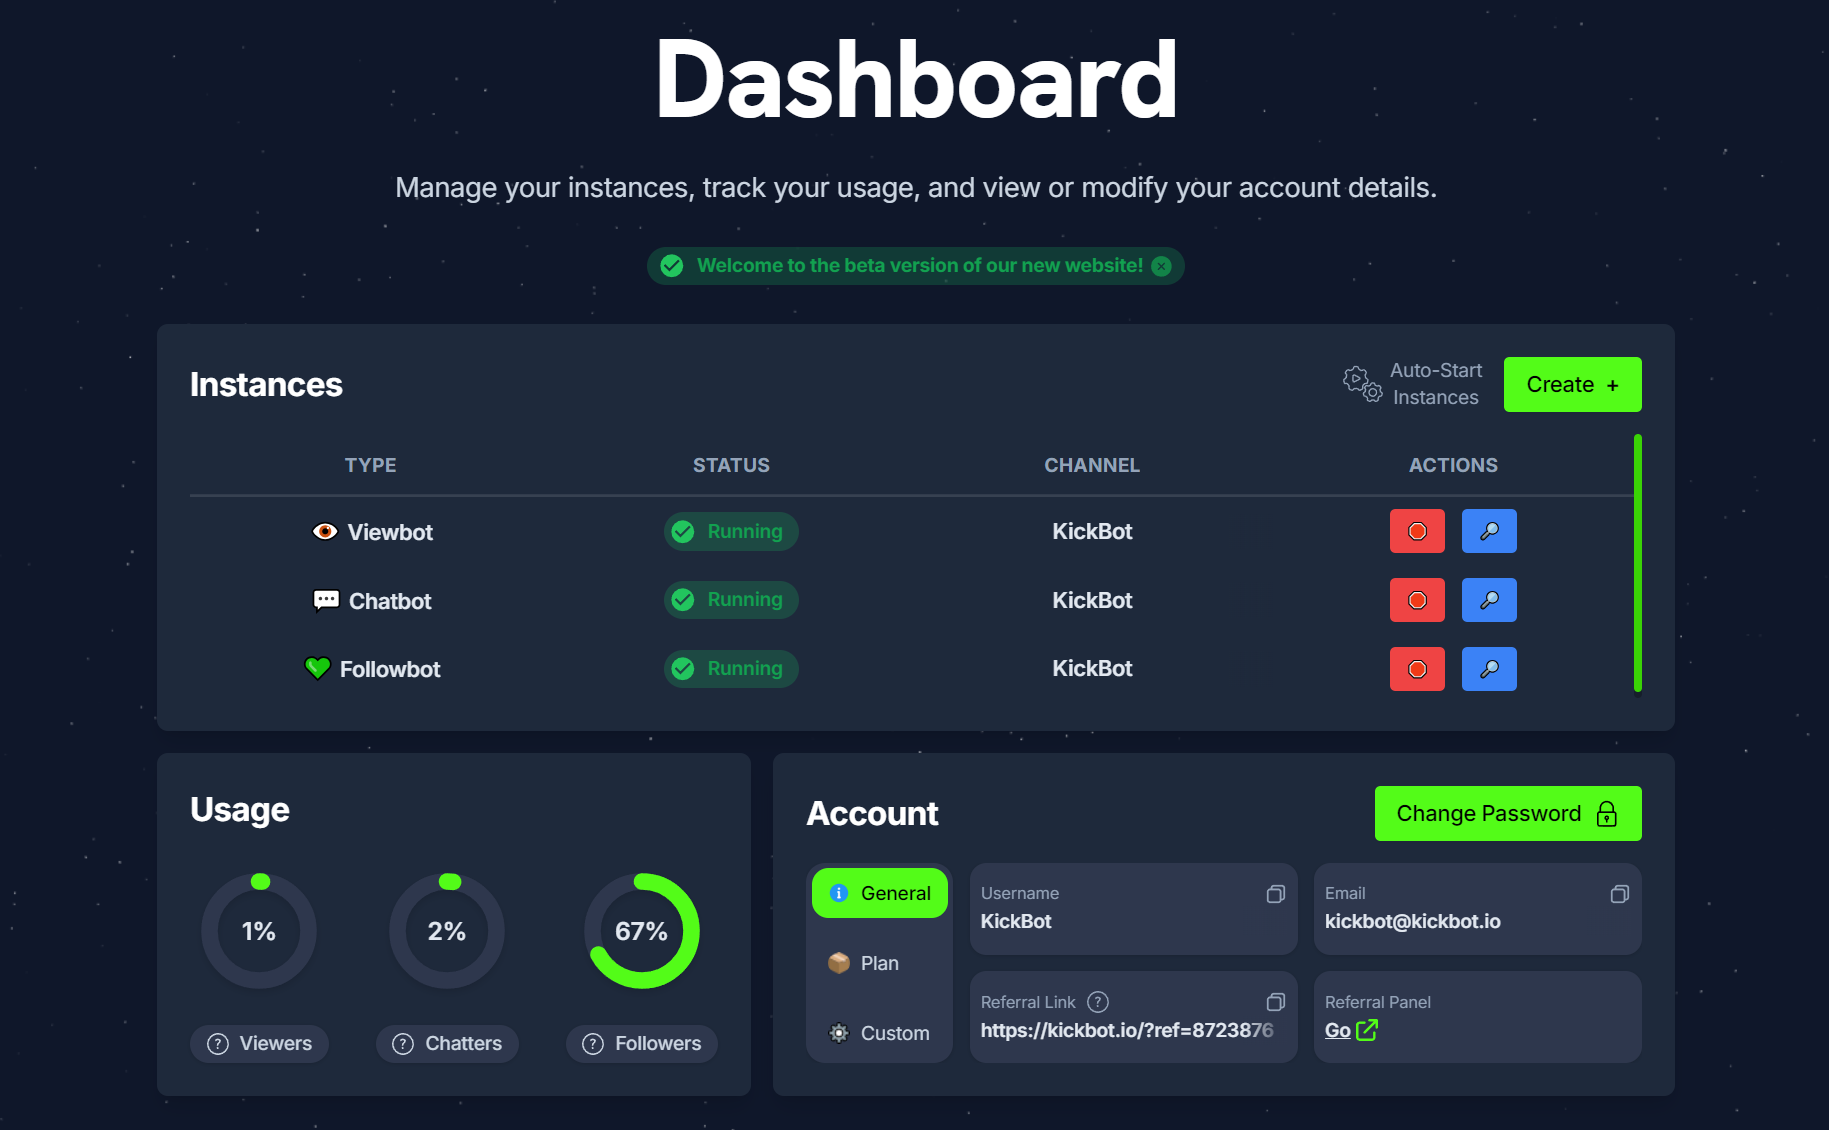Click the Viewbot row KickBot channel

[1092, 531]
